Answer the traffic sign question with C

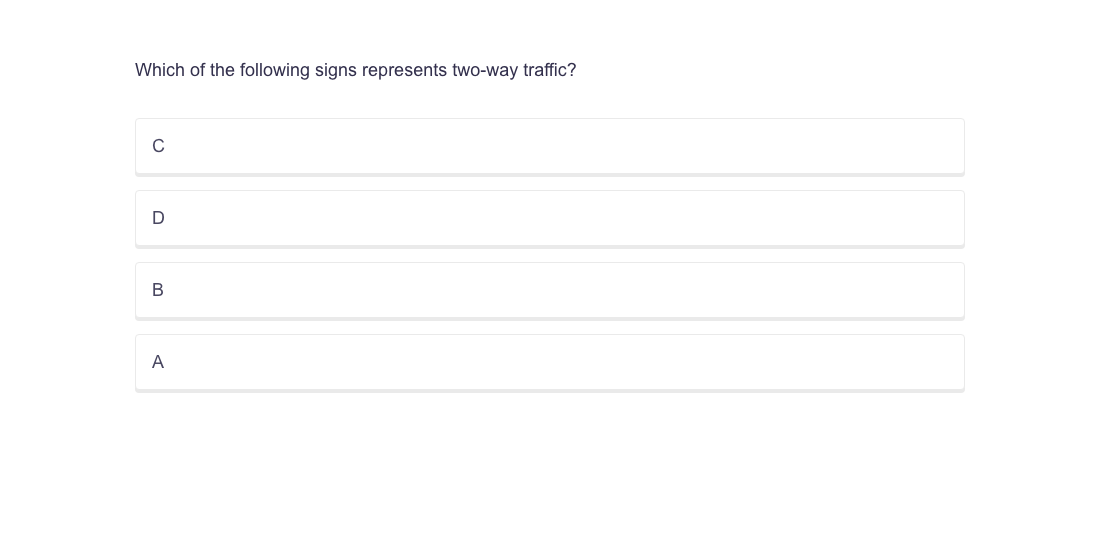549,146
